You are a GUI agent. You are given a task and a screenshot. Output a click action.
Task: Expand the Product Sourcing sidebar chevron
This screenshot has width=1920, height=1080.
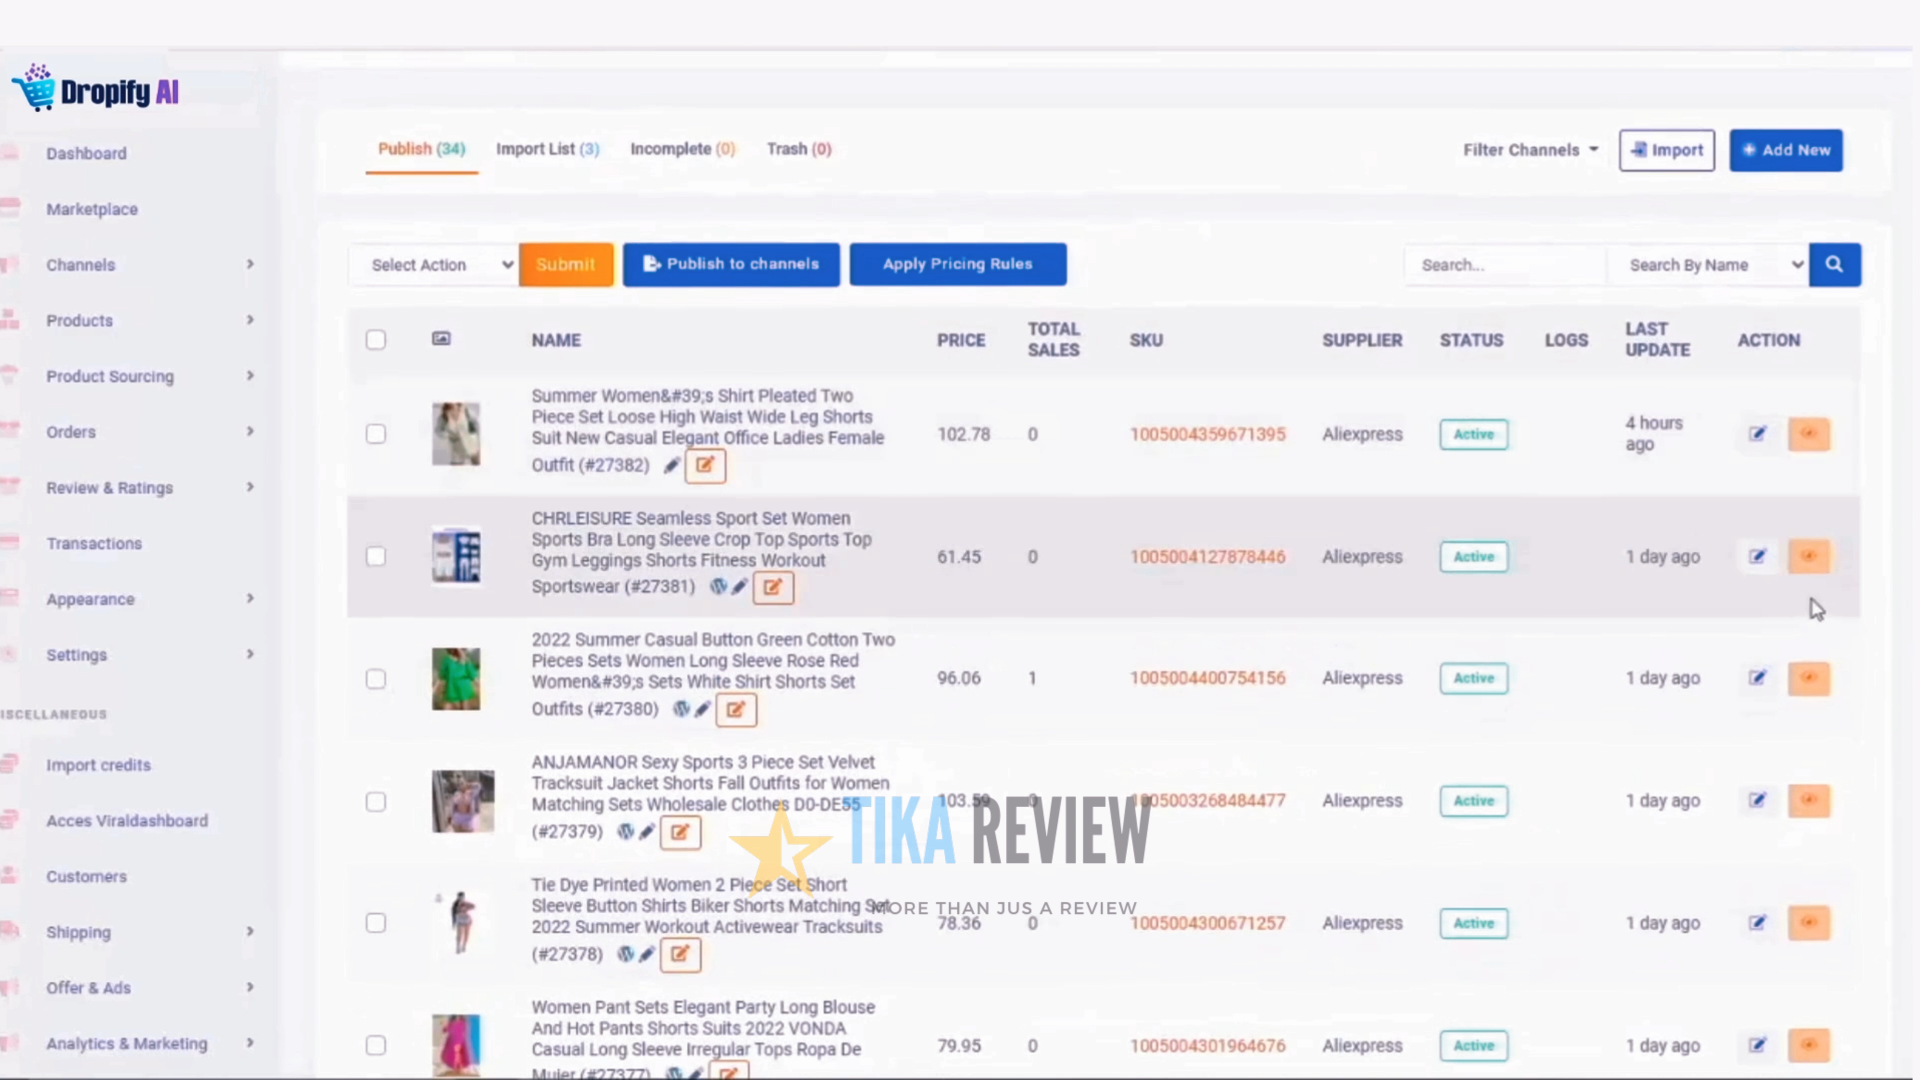coord(250,376)
